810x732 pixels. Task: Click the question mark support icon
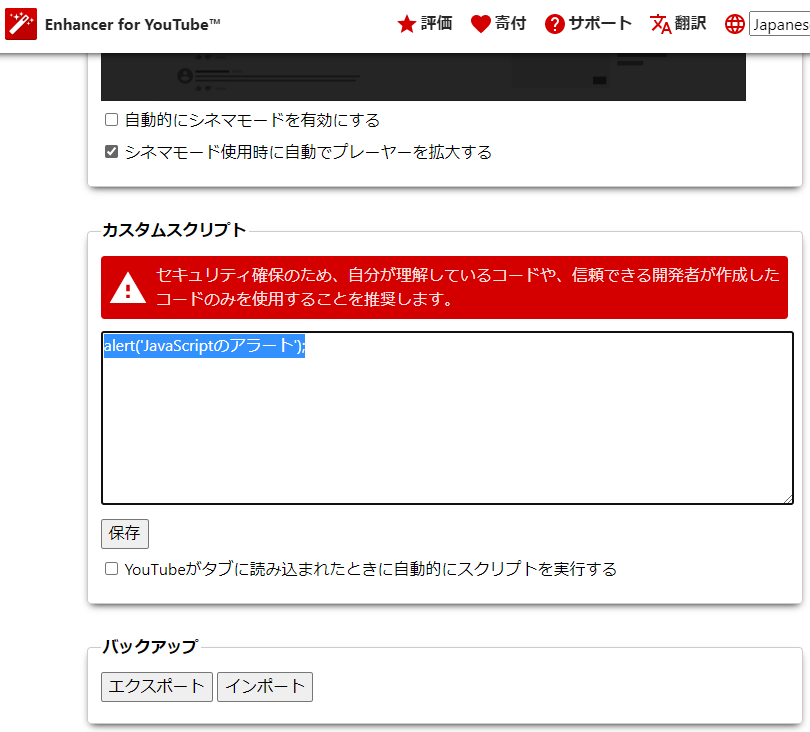coord(554,24)
